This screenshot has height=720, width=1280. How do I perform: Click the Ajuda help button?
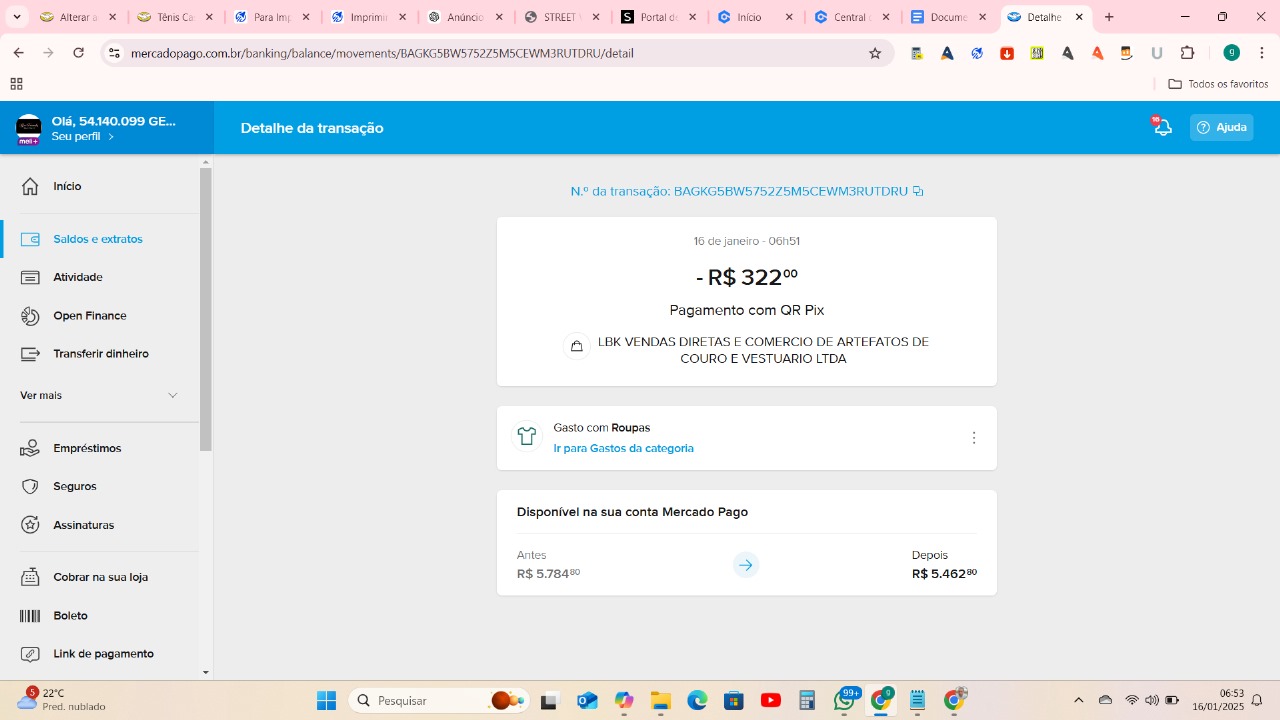pyautogui.click(x=1221, y=127)
